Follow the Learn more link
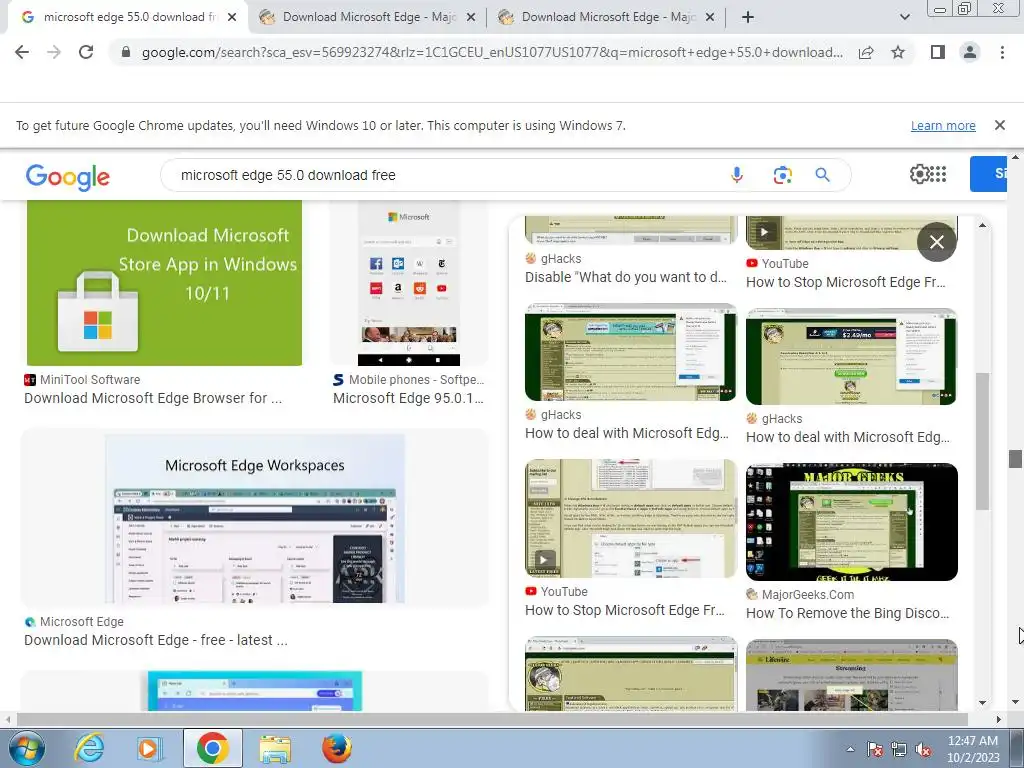Viewport: 1024px width, 768px height. (943, 125)
